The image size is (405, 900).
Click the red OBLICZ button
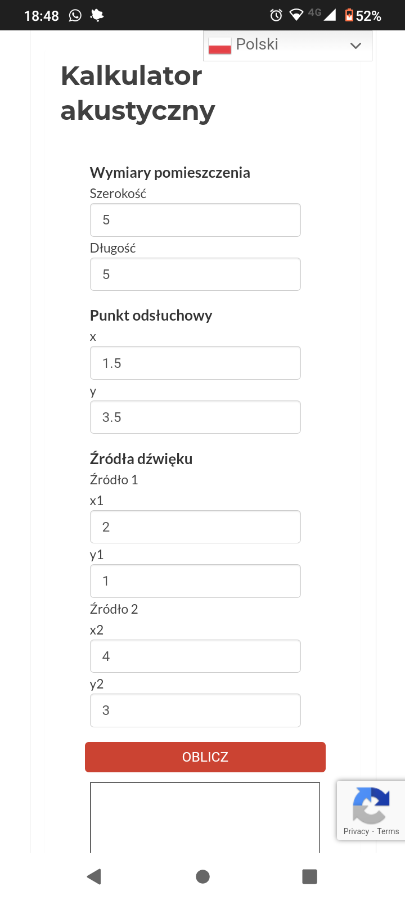click(x=205, y=757)
